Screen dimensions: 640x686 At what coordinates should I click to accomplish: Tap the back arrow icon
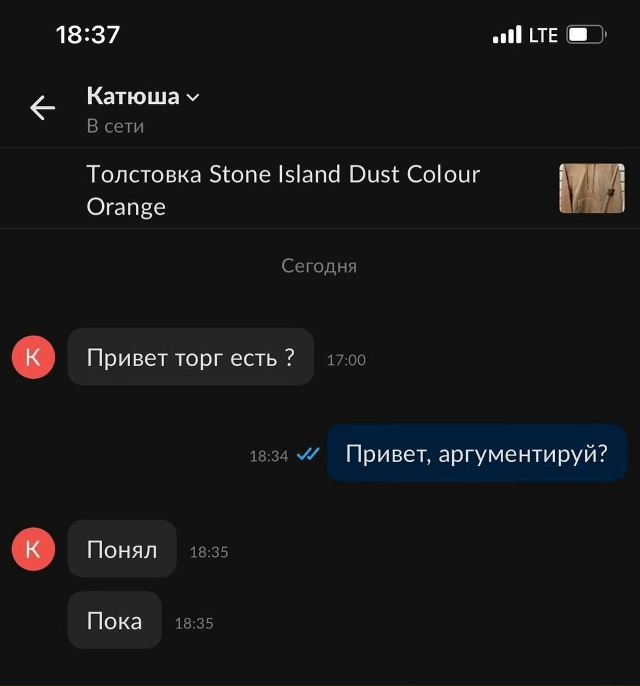pyautogui.click(x=42, y=108)
